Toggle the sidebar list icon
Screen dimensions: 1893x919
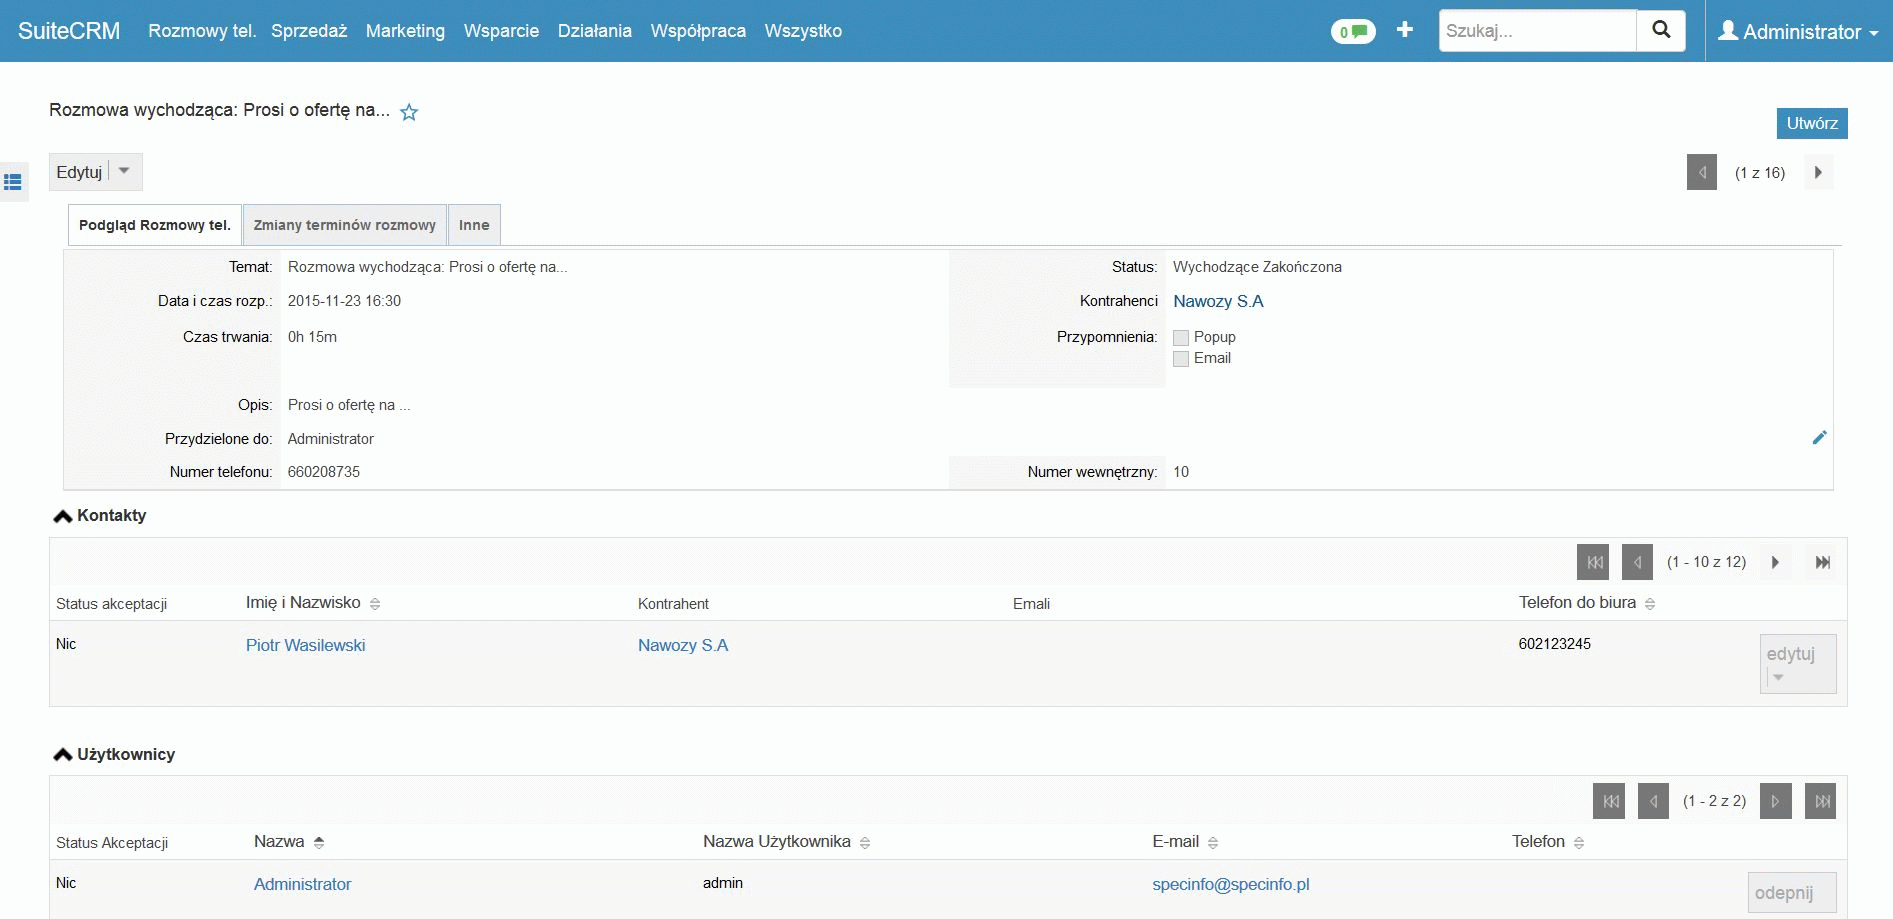point(13,182)
